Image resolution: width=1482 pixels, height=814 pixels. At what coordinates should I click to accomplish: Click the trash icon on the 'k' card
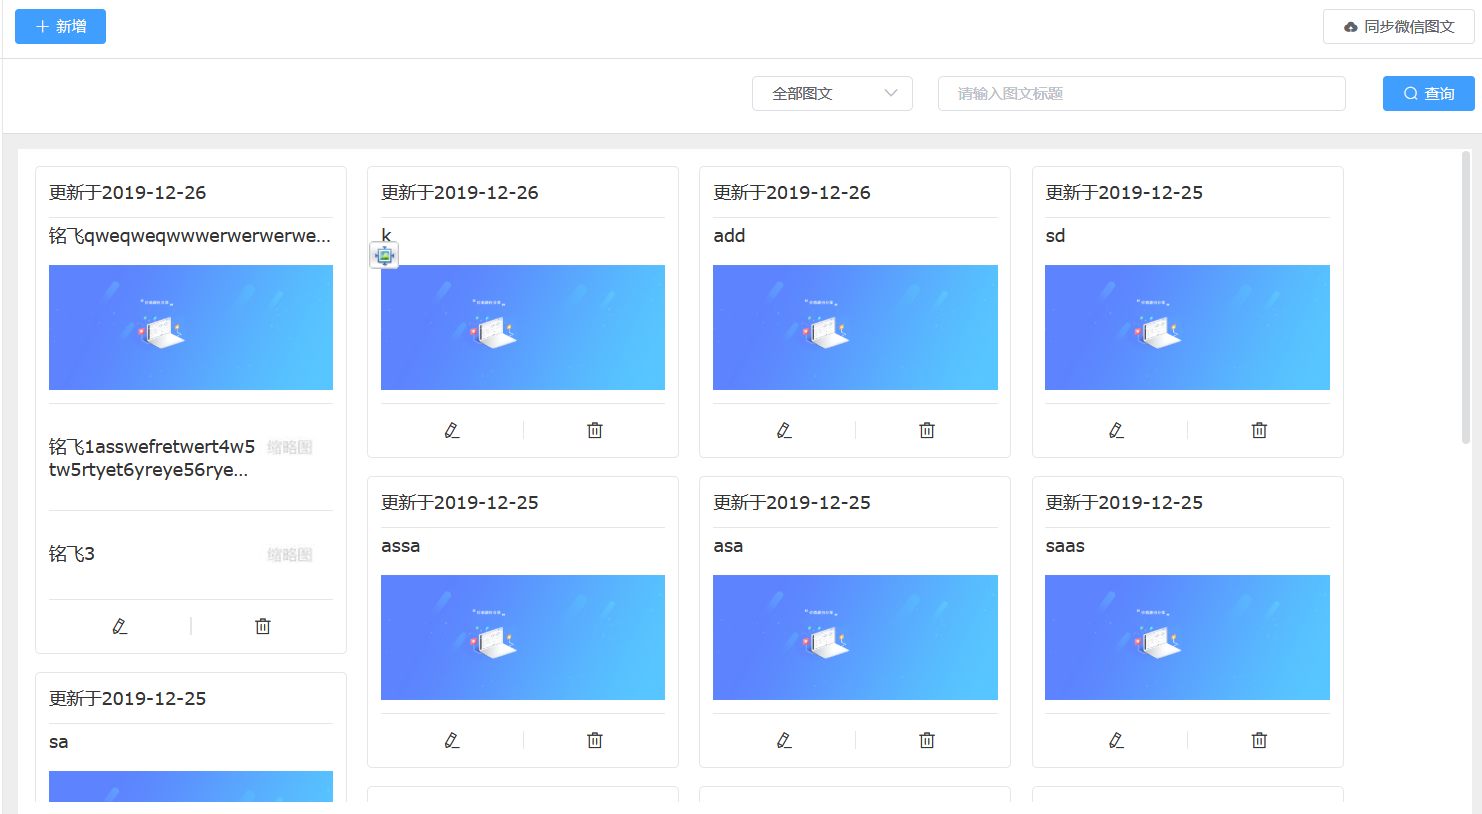coord(595,430)
